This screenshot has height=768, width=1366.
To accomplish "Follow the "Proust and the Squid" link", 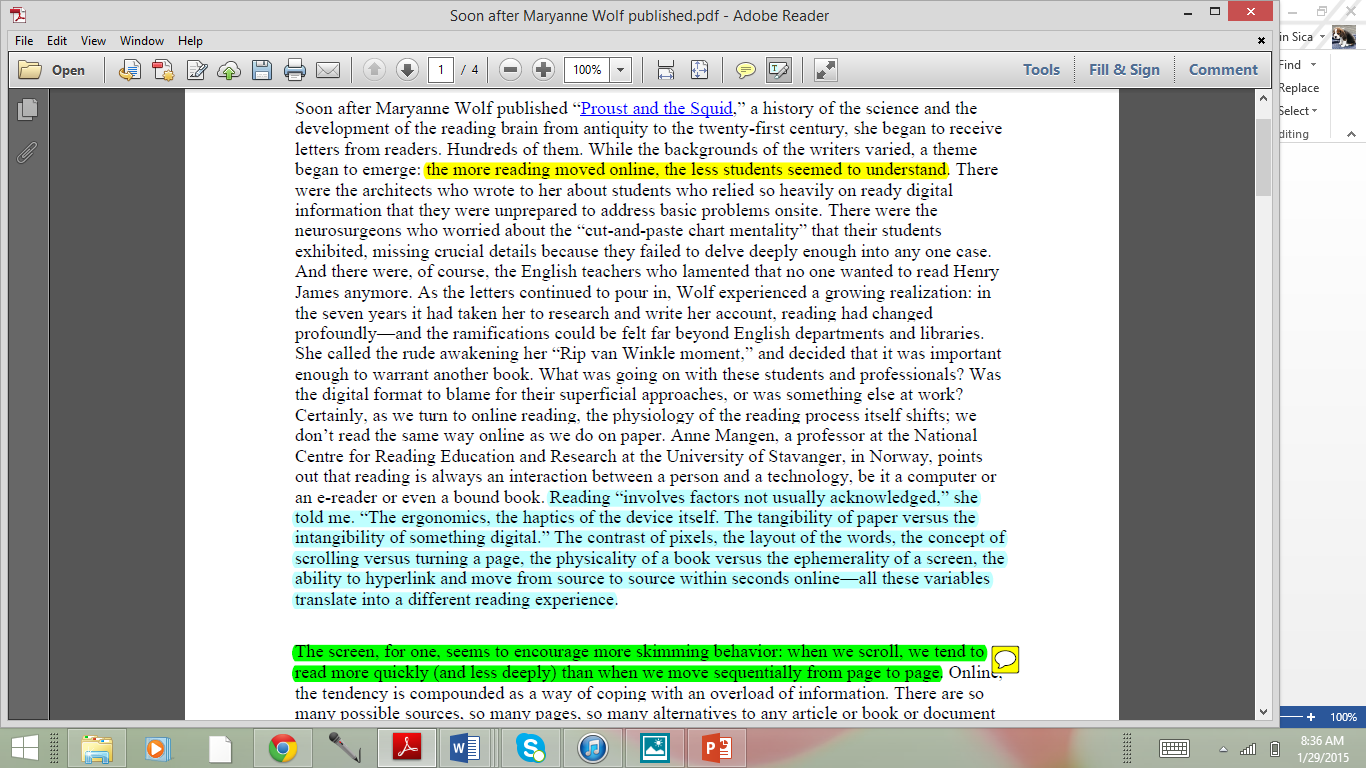I will pos(658,109).
